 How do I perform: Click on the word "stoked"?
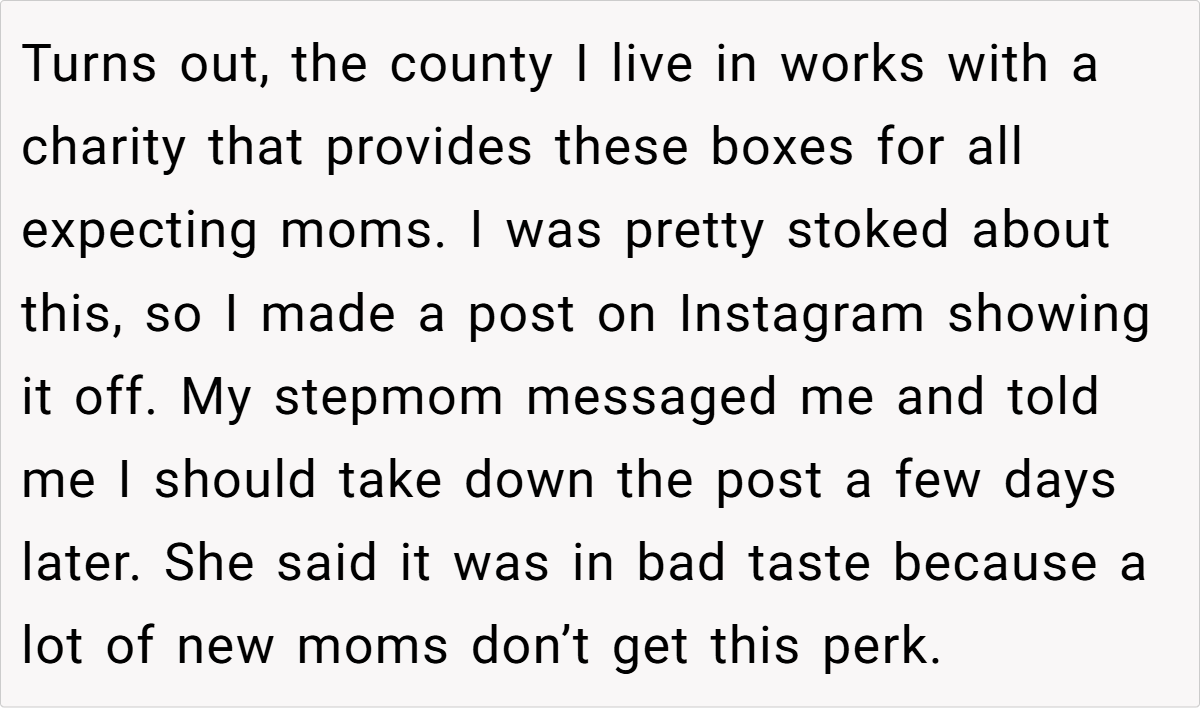pos(866,231)
